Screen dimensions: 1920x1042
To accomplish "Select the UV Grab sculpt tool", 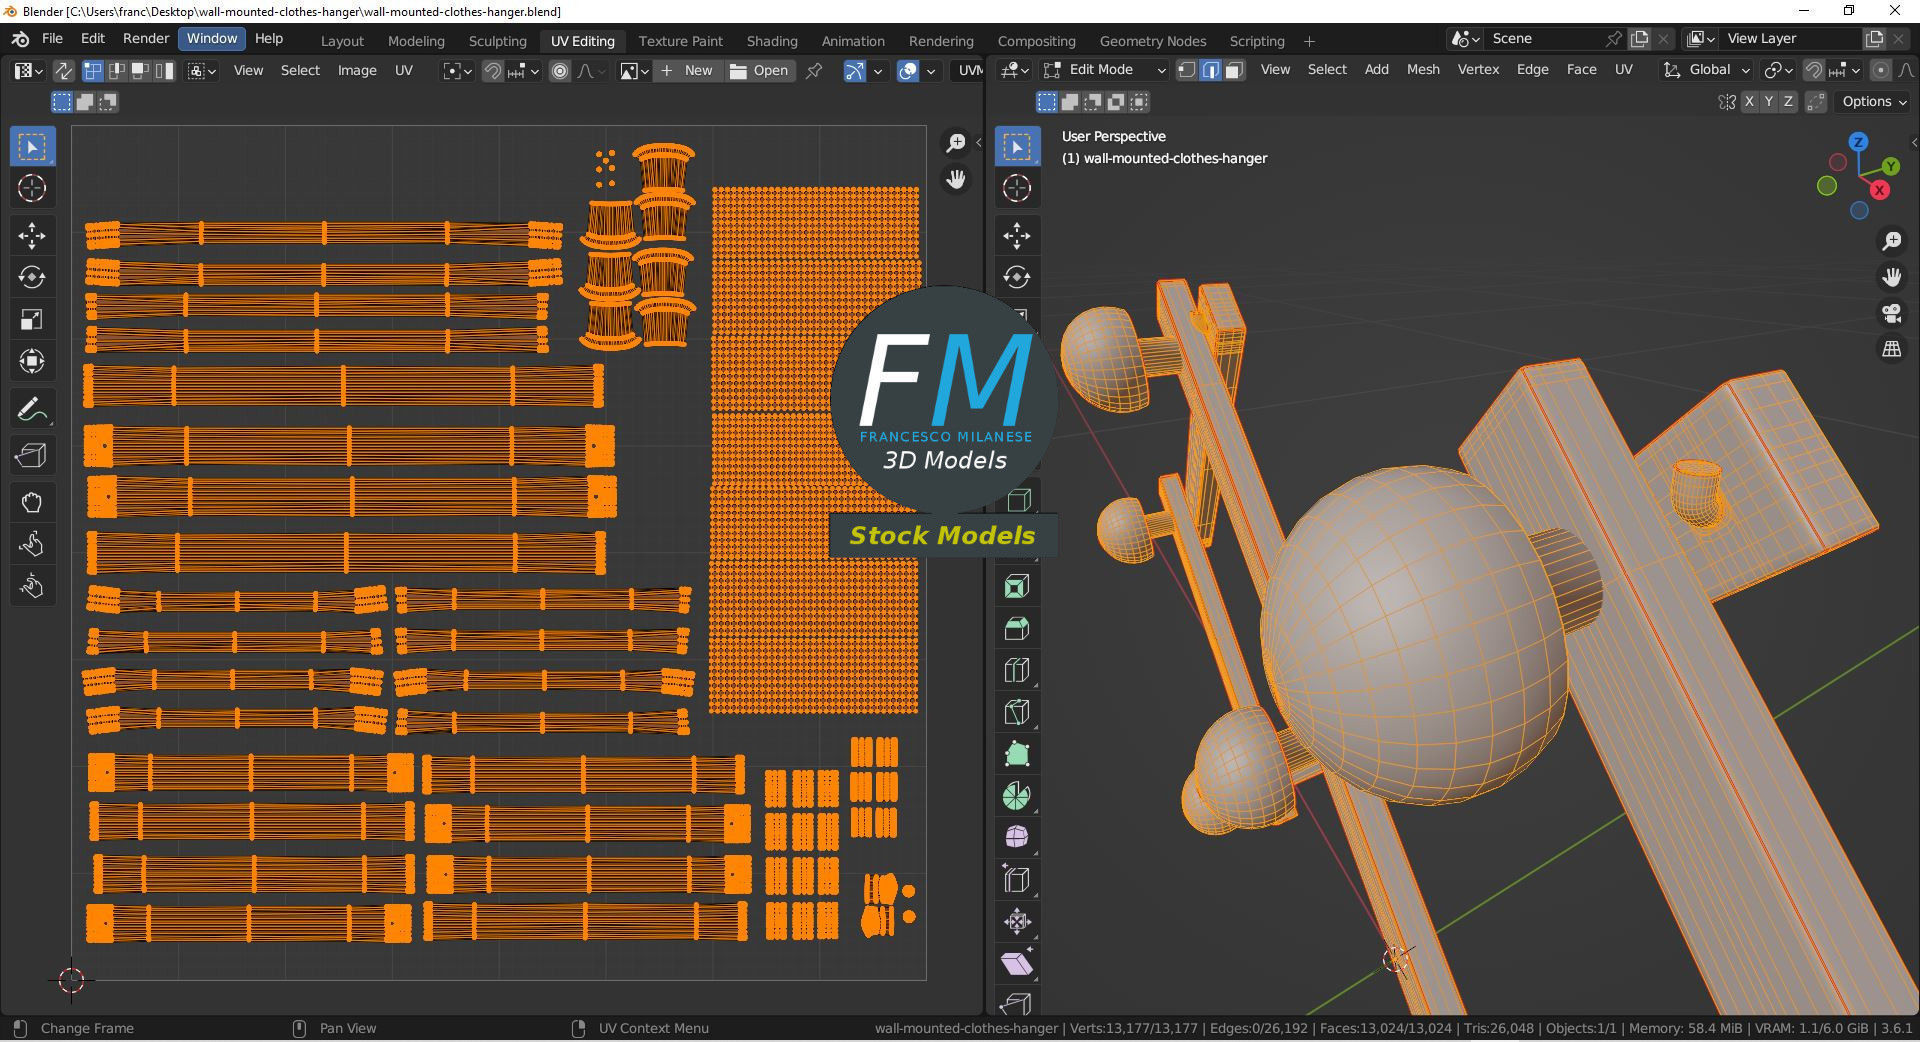I will click(x=32, y=502).
